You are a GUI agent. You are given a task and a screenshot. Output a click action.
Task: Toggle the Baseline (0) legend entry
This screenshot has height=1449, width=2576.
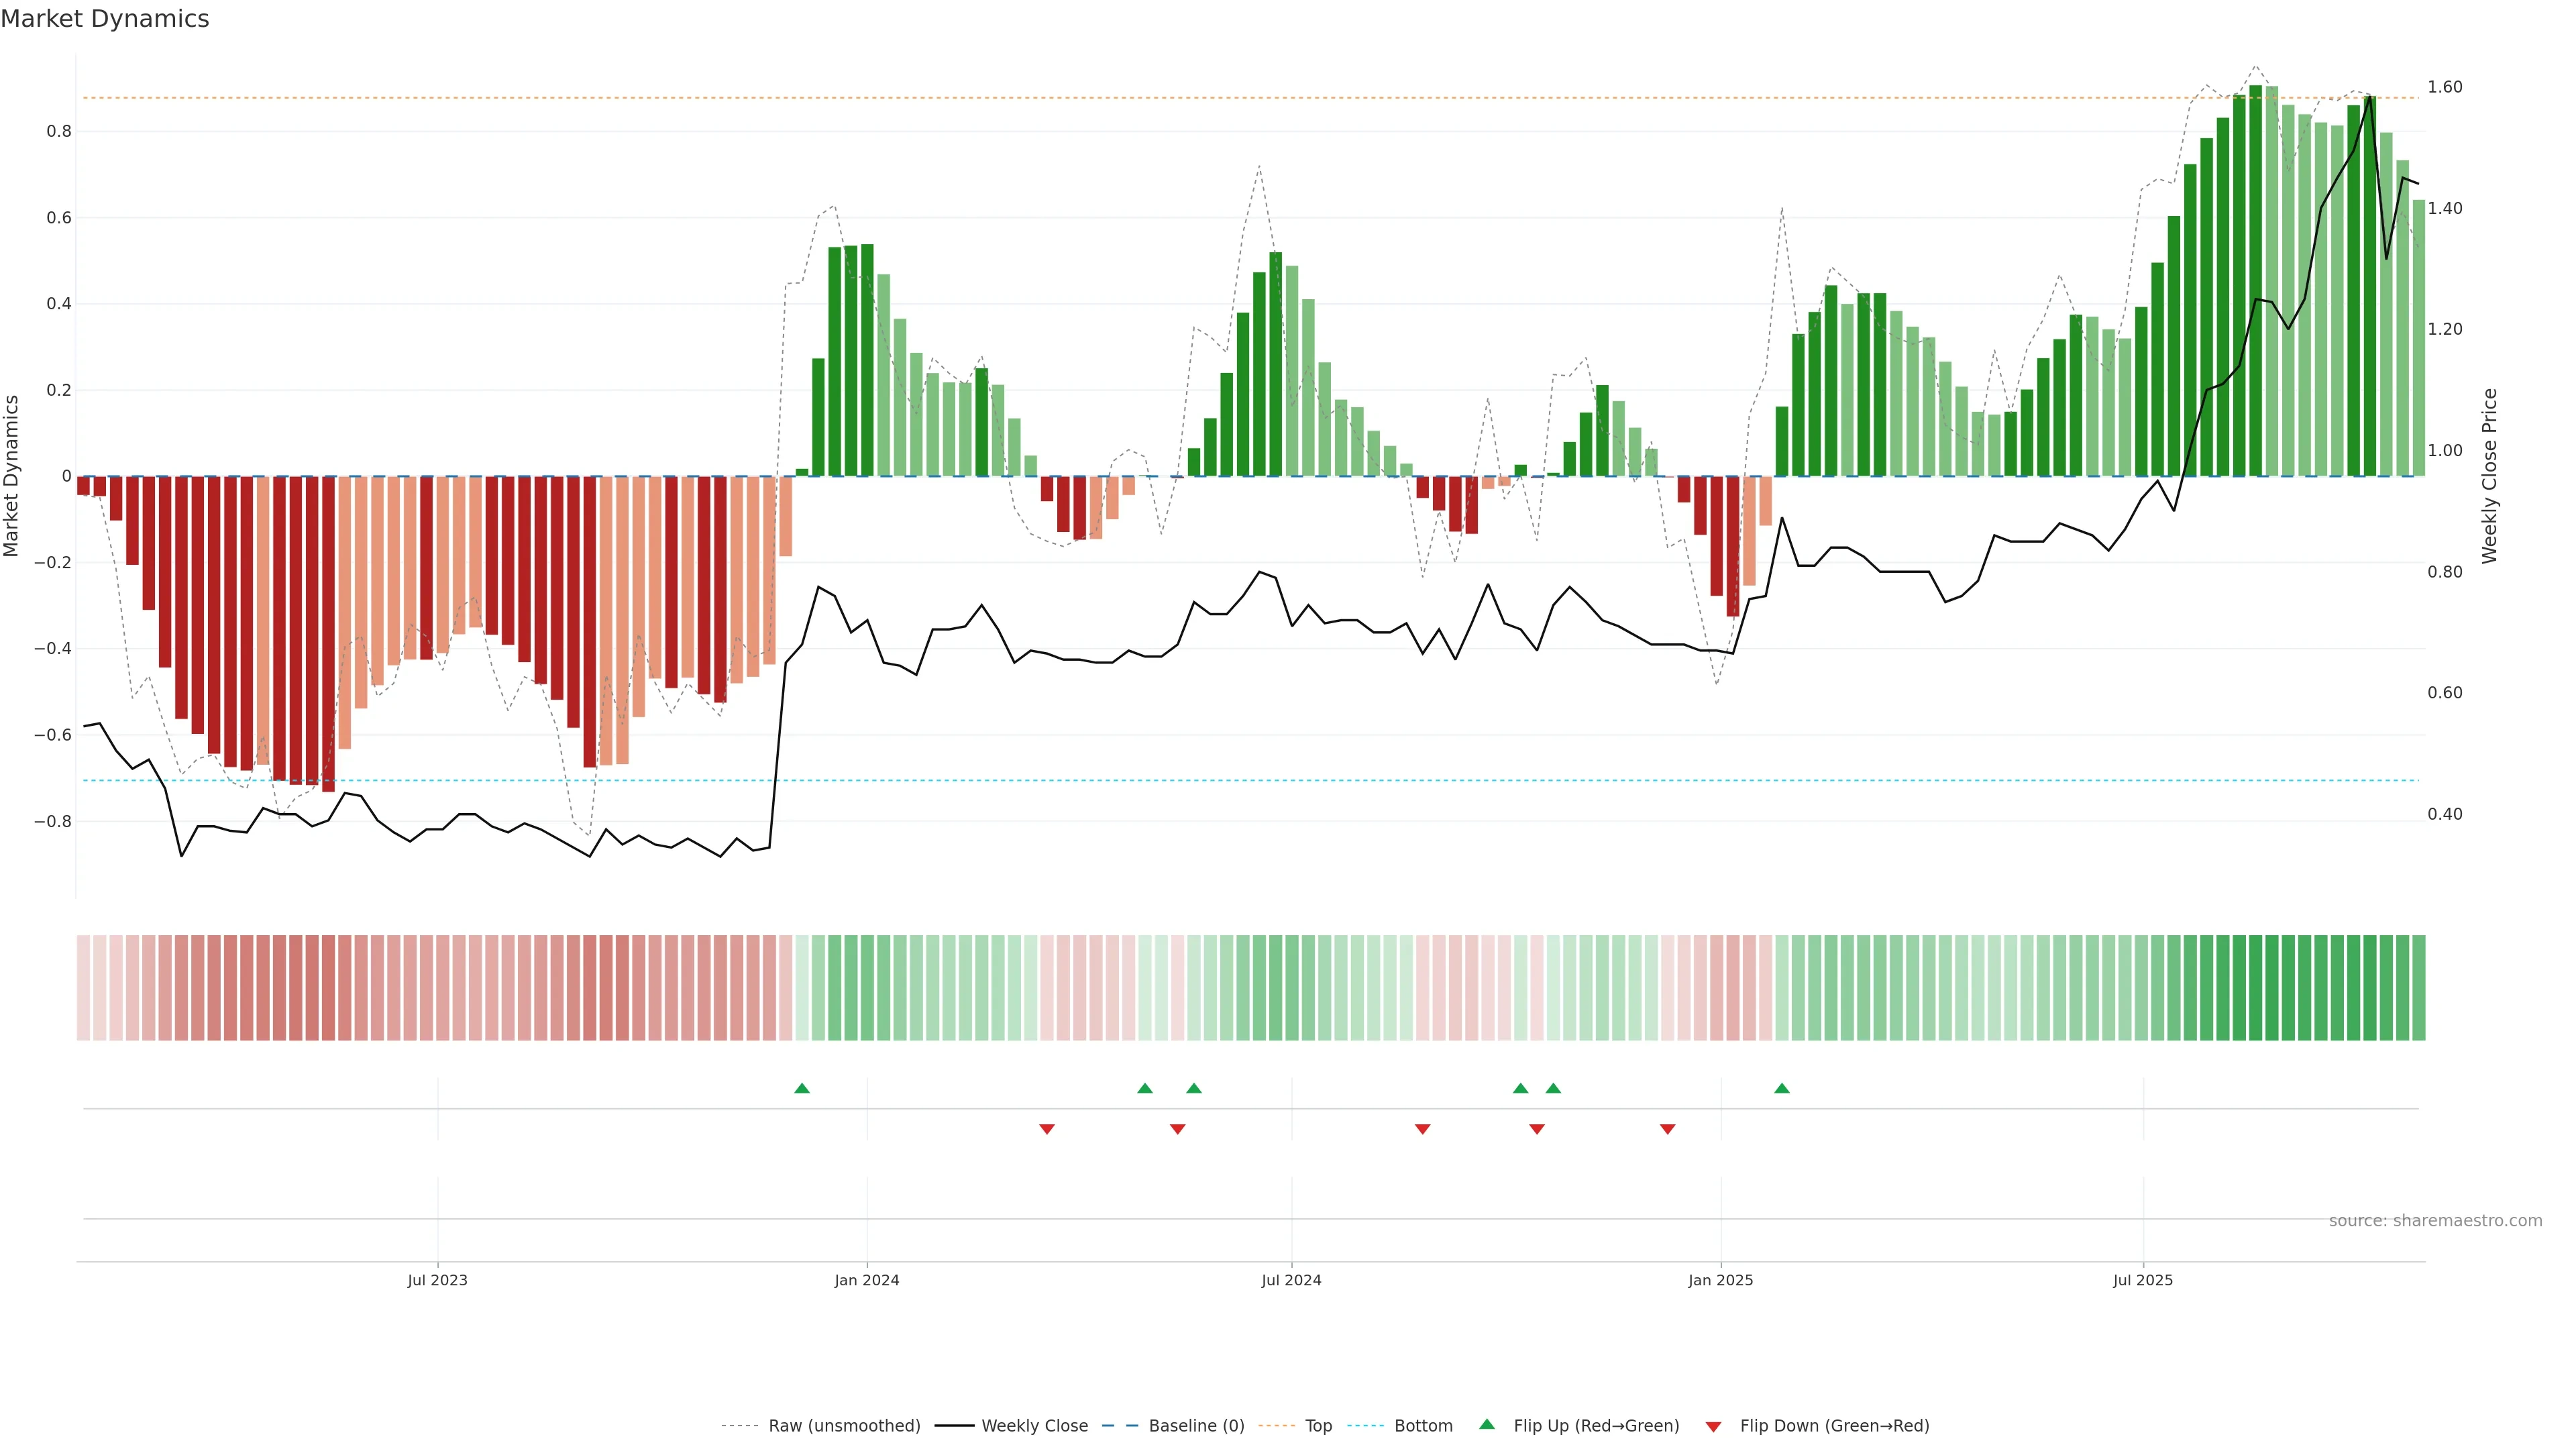coord(1196,1426)
